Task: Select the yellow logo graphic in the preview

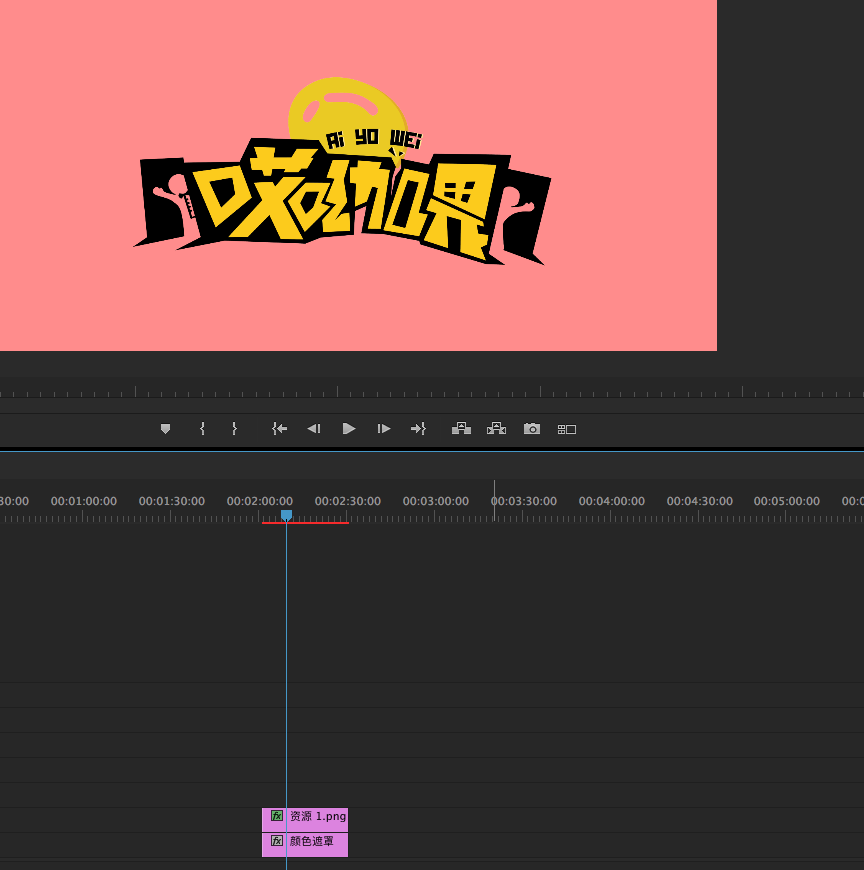Action: pos(342,172)
